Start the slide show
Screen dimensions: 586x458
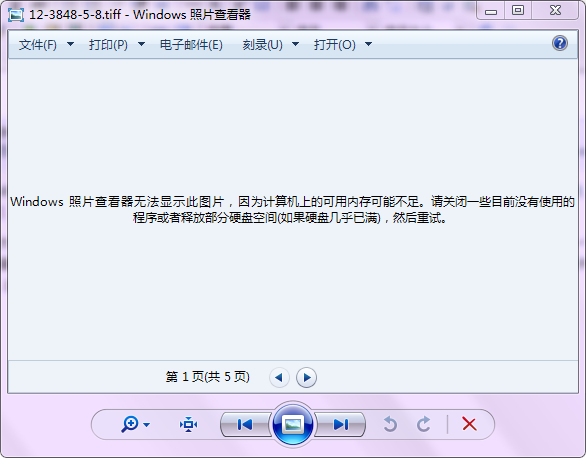click(x=293, y=424)
